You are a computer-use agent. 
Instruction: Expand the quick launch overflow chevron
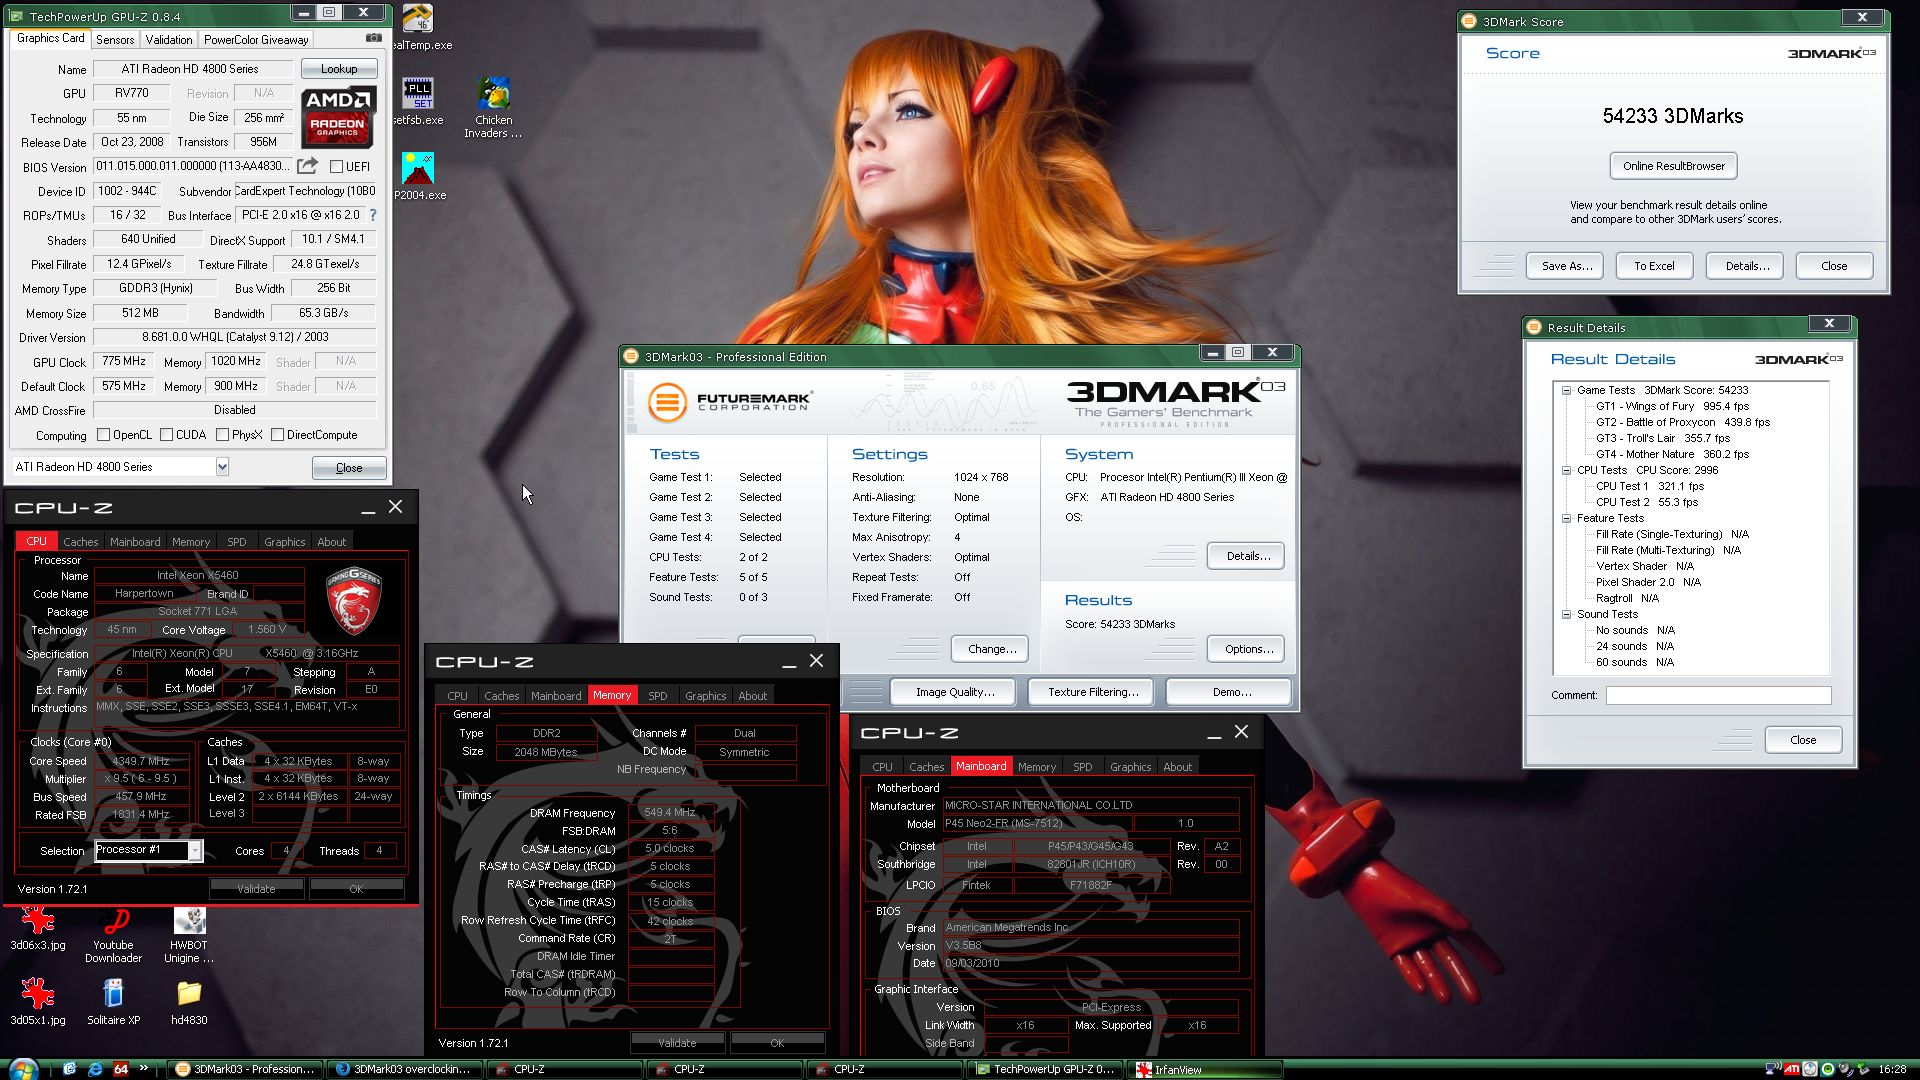144,1067
